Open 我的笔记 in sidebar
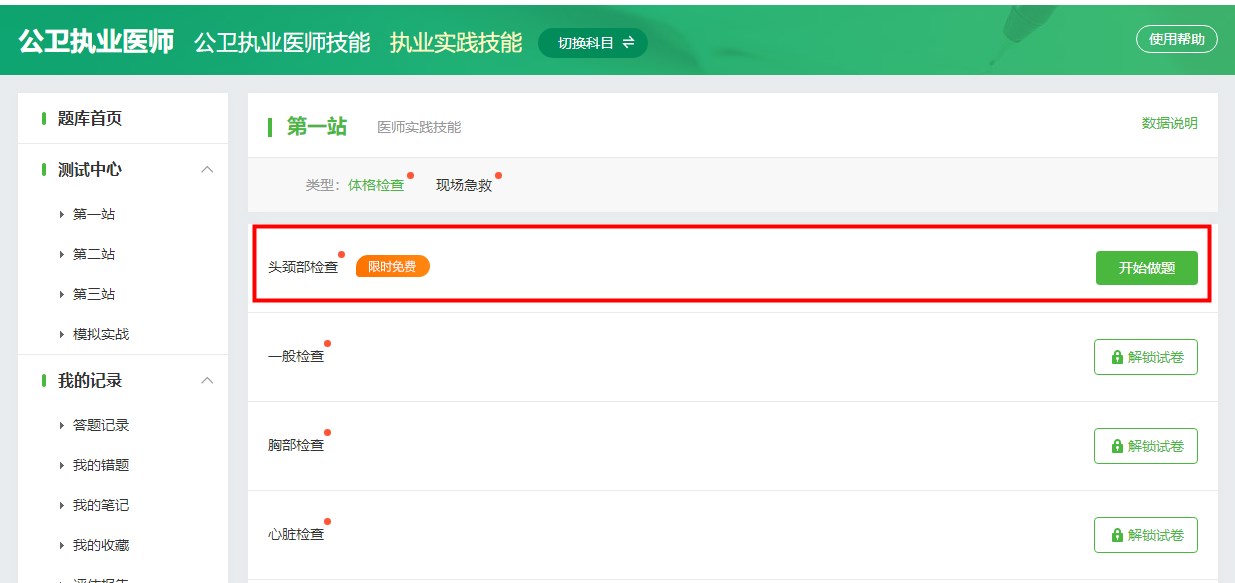This screenshot has height=583, width=1235. pyautogui.click(x=100, y=505)
